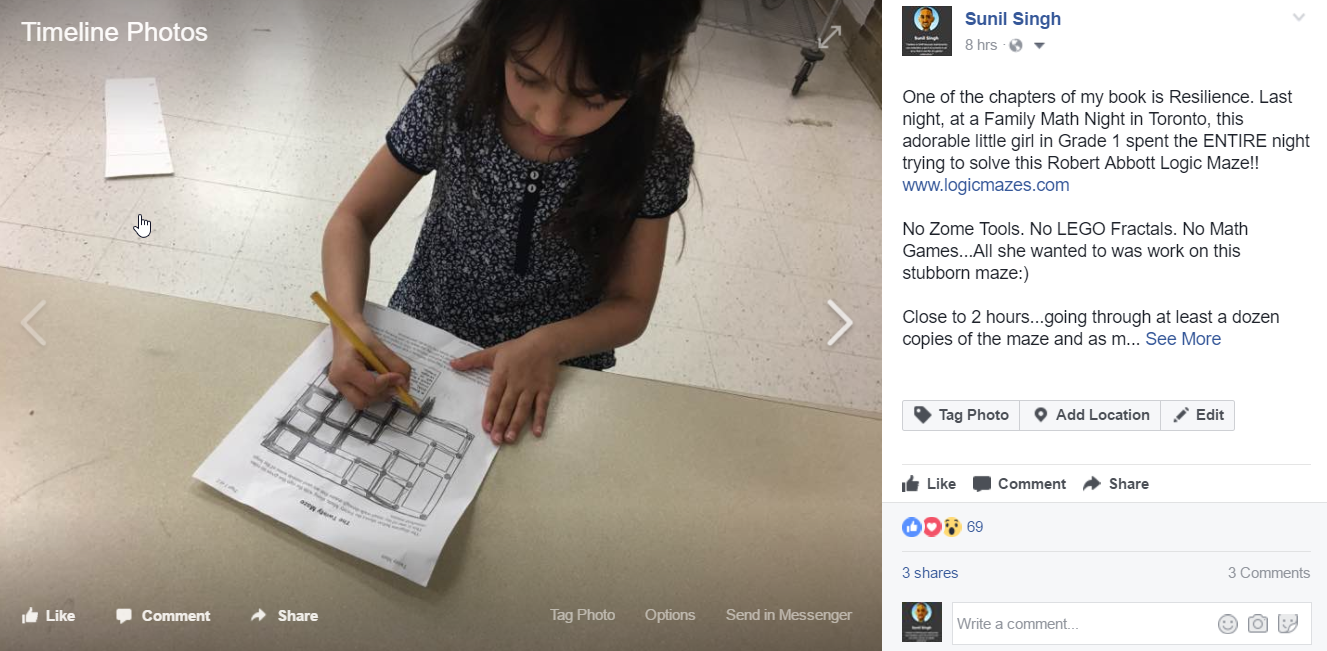Viewport: 1327px width, 651px height.
Task: Show the next photo with right arrow
Action: (840, 323)
